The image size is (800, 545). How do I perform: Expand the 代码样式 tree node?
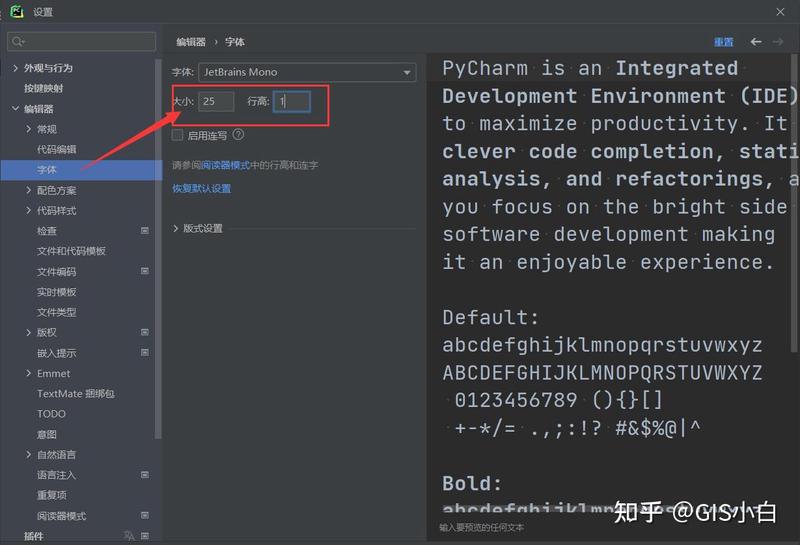pyautogui.click(x=29, y=210)
